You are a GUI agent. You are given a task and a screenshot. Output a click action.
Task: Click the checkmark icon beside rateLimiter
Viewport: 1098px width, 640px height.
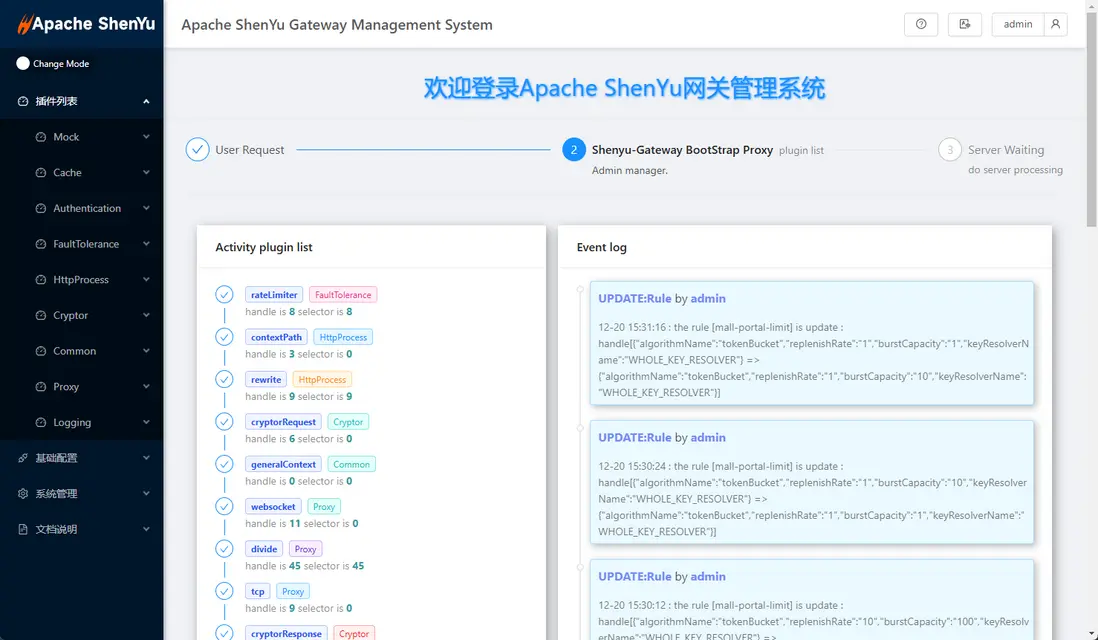click(224, 294)
